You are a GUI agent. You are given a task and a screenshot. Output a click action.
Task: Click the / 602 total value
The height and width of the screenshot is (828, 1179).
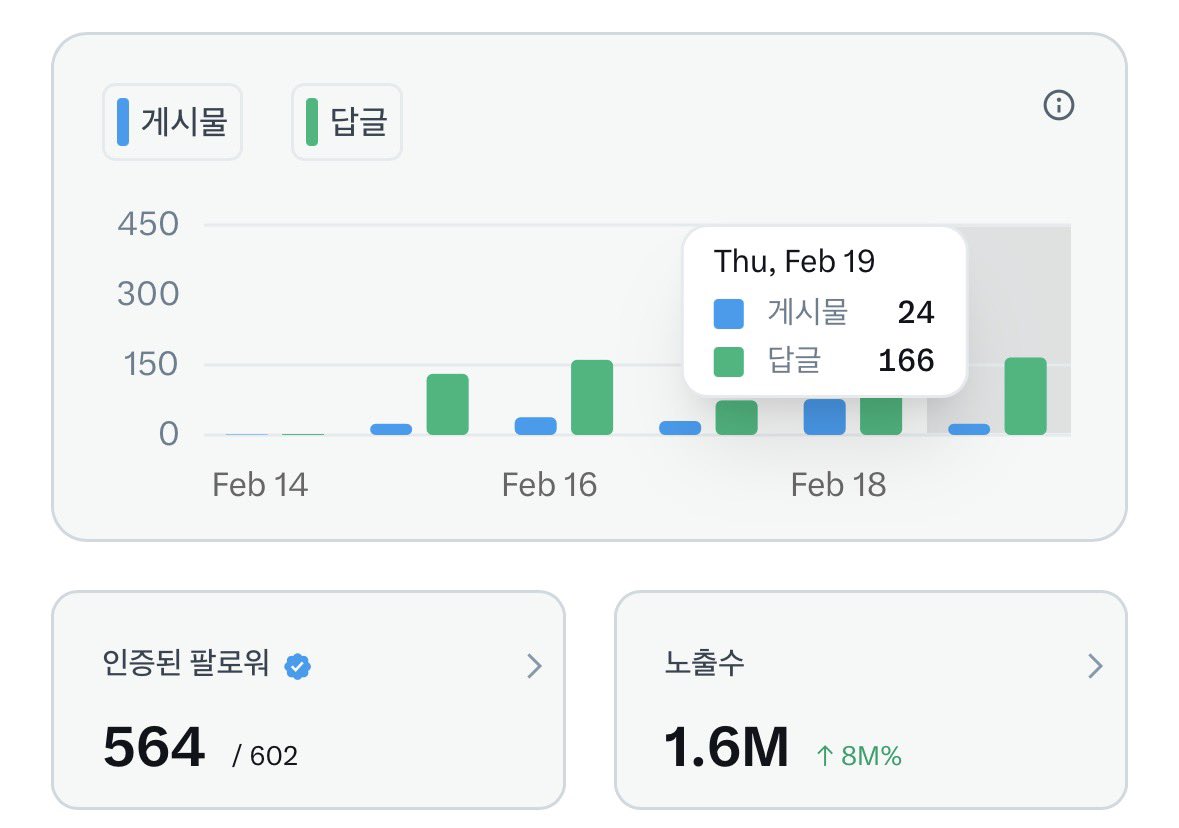(x=265, y=756)
